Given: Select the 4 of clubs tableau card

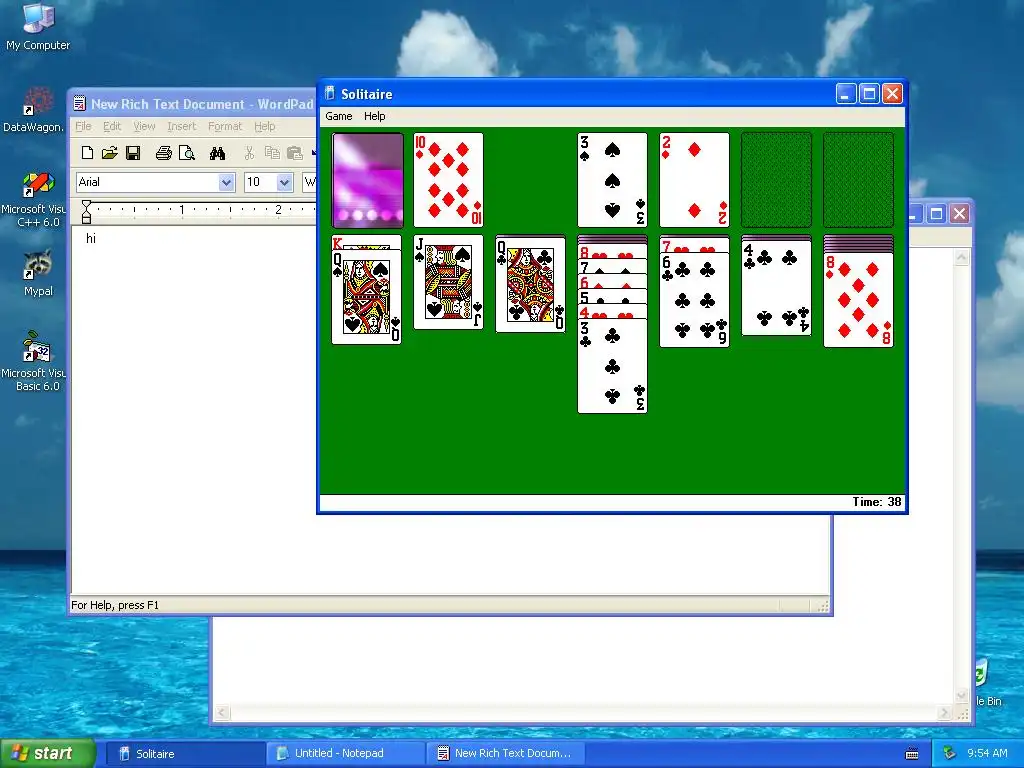Looking at the screenshot, I should [x=776, y=288].
